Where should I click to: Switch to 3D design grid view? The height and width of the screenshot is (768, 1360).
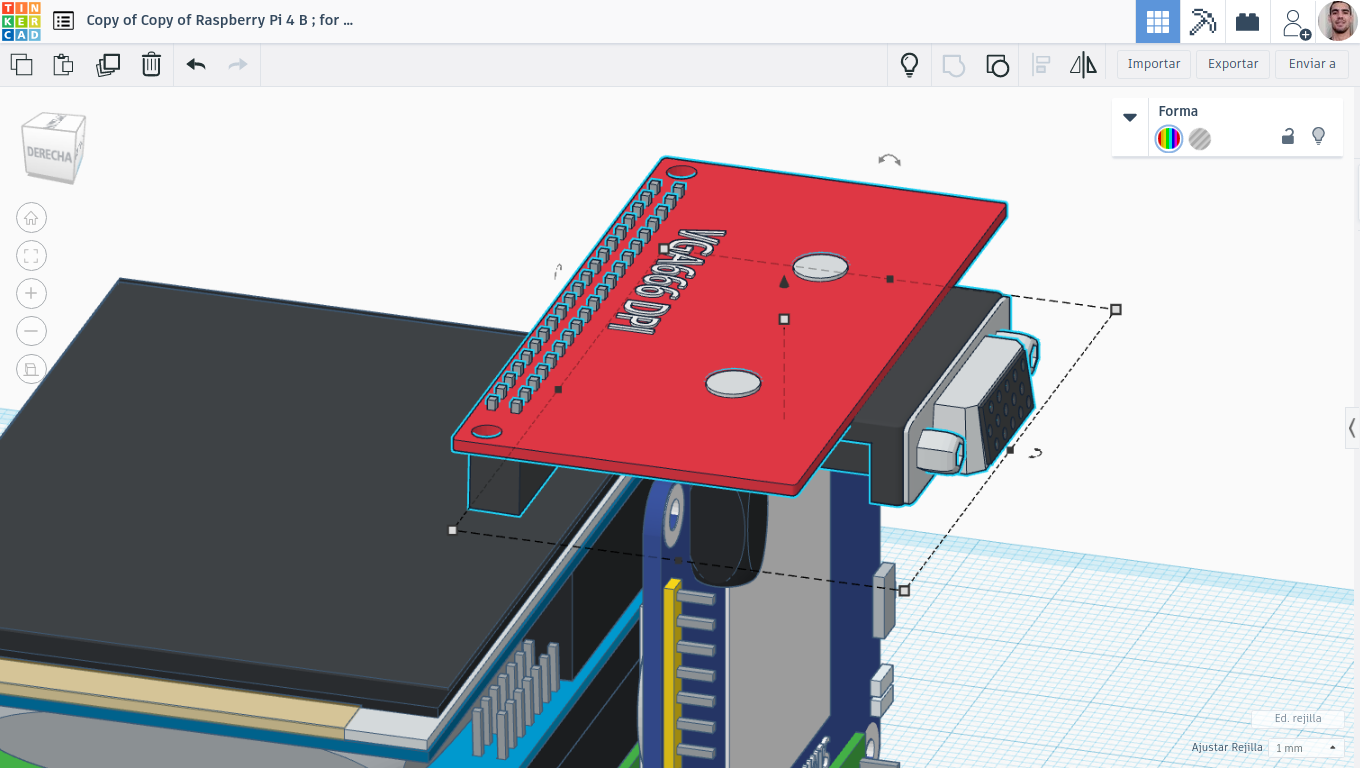[x=1158, y=21]
